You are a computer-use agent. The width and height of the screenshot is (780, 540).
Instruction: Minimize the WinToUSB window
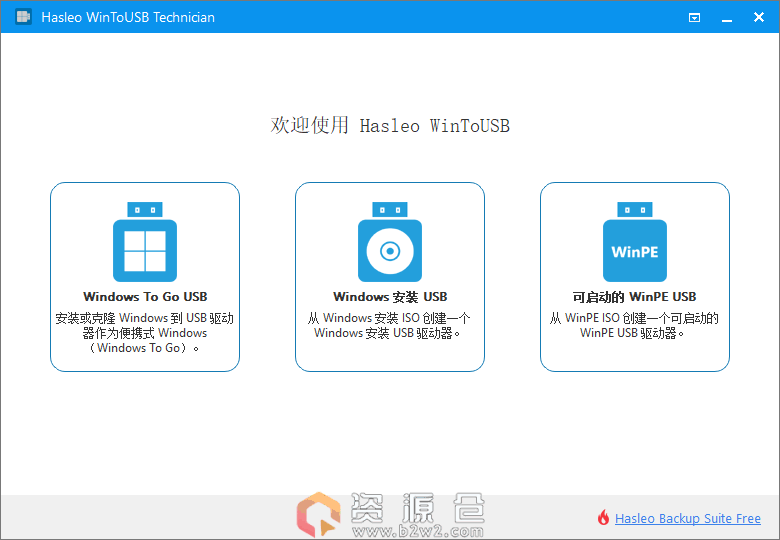coord(726,17)
